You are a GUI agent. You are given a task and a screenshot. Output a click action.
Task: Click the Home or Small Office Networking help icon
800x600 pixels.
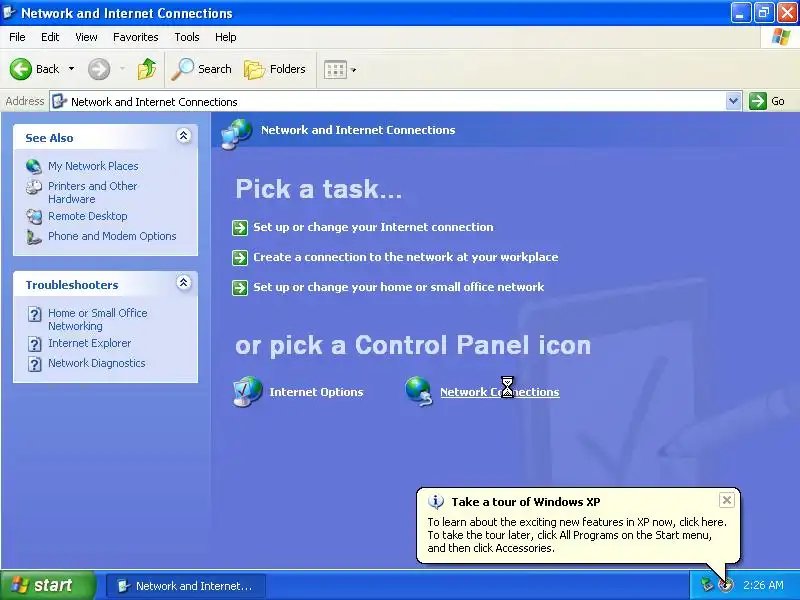[x=34, y=314]
